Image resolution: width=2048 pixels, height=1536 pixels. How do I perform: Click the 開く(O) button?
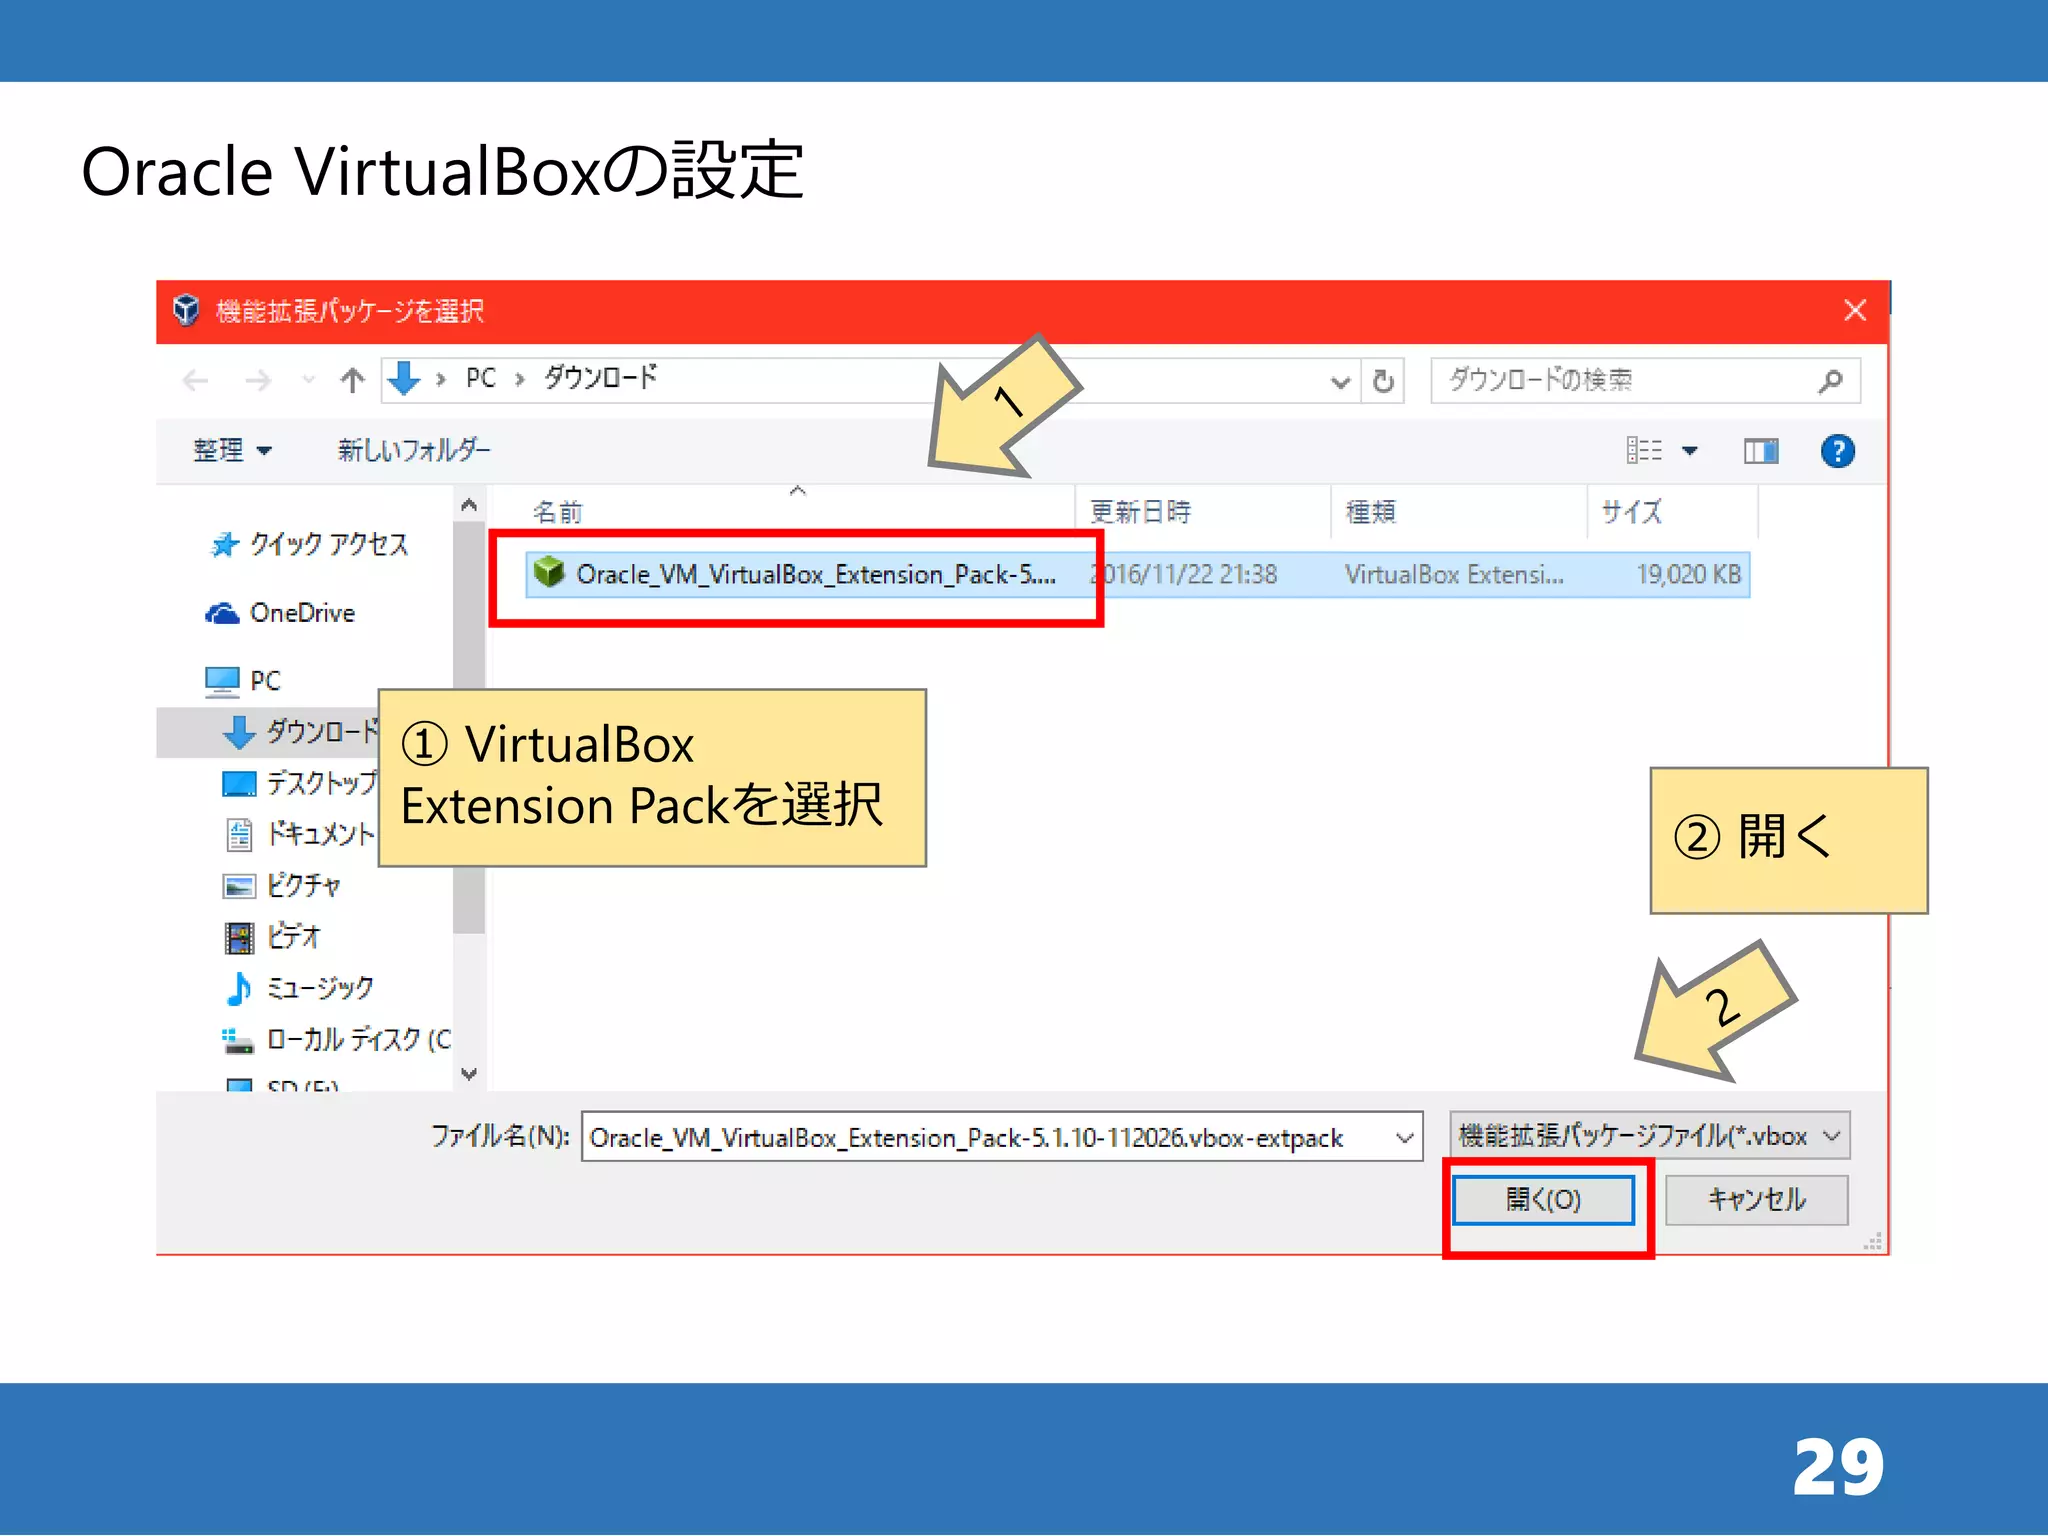(x=1543, y=1199)
